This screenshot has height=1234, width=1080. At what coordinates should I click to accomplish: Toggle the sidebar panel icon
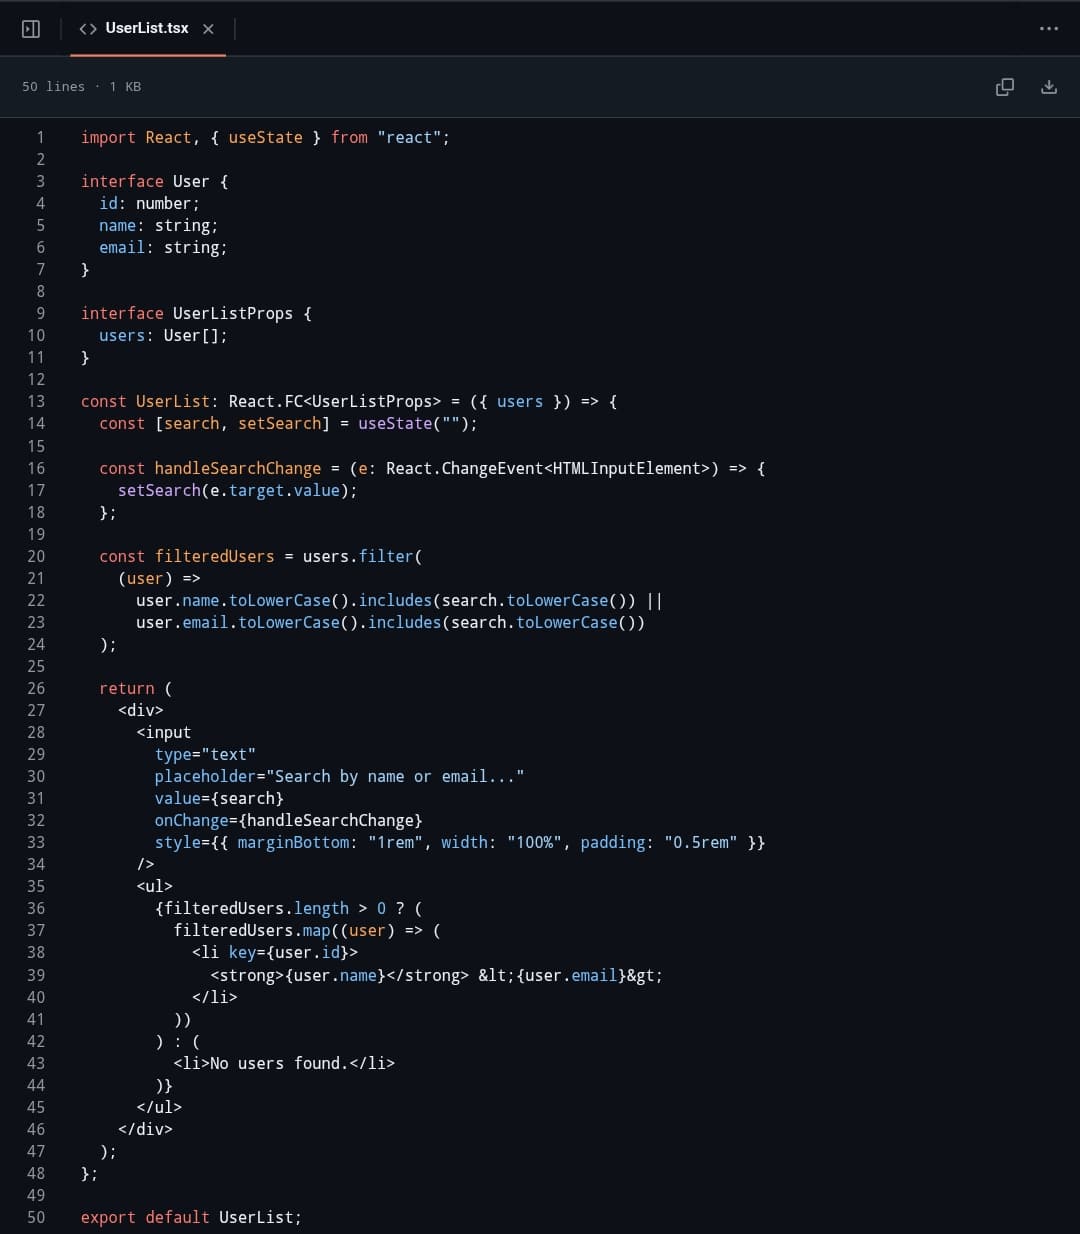coord(31,29)
